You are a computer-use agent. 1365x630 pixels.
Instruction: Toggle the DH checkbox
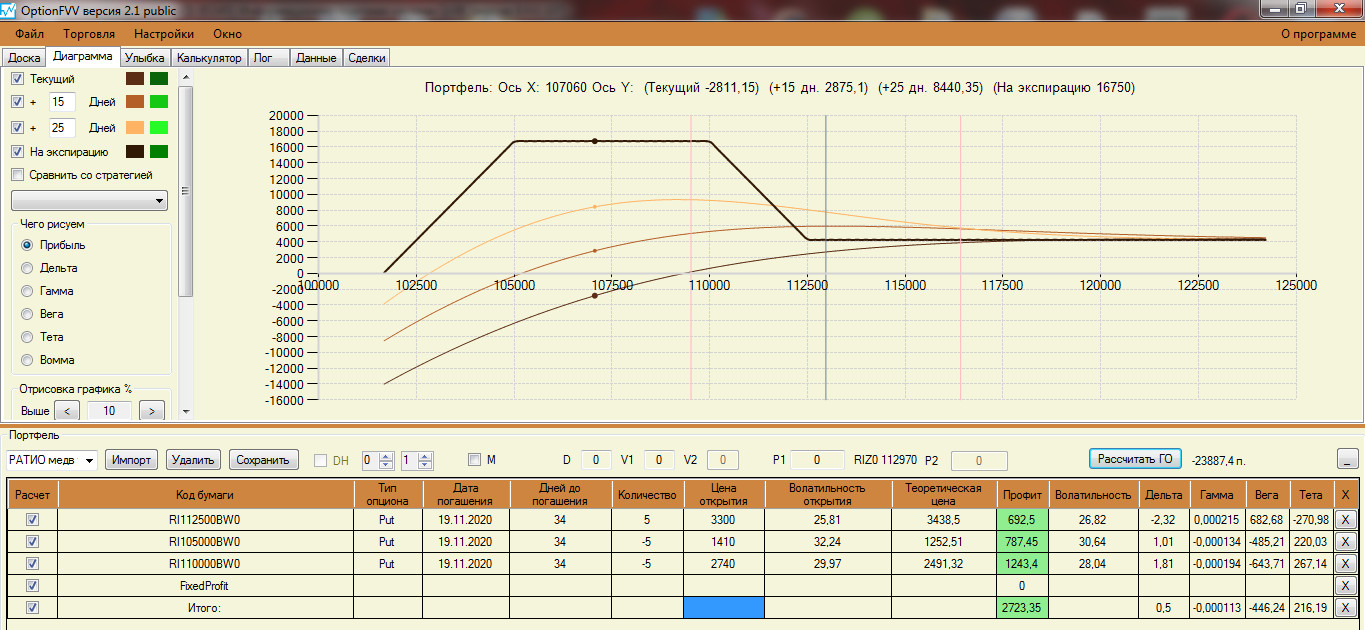click(x=320, y=460)
